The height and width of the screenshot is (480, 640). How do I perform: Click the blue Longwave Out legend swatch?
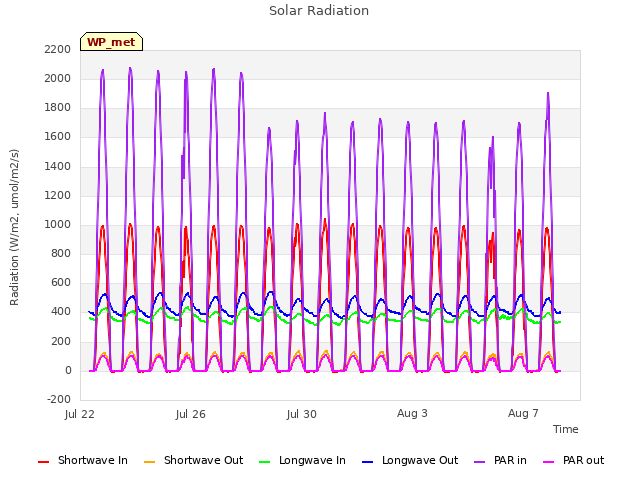367,462
